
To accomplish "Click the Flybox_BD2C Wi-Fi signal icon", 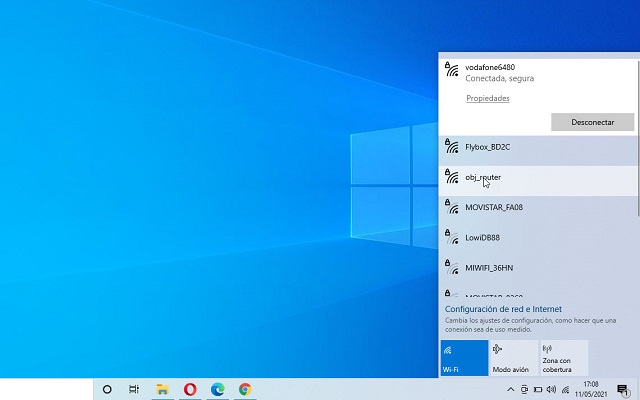I will [451, 146].
